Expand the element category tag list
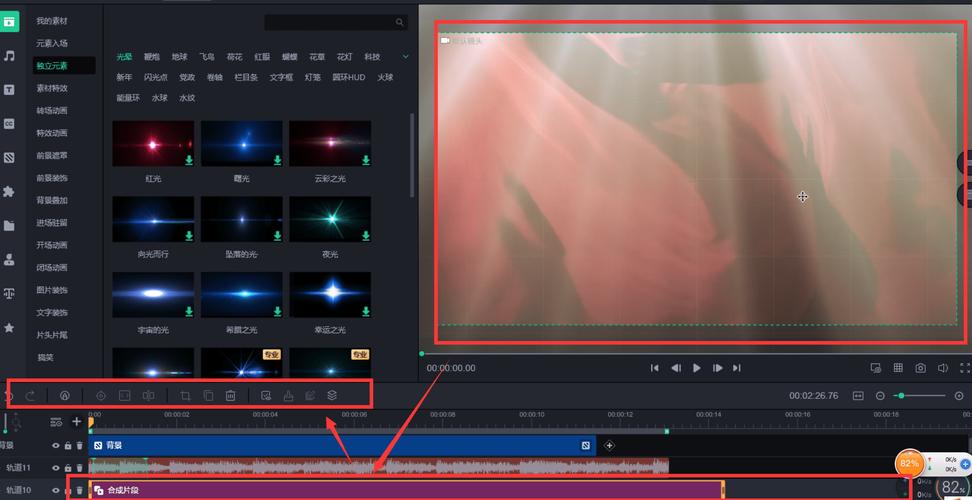The width and height of the screenshot is (972, 500). 405,57
